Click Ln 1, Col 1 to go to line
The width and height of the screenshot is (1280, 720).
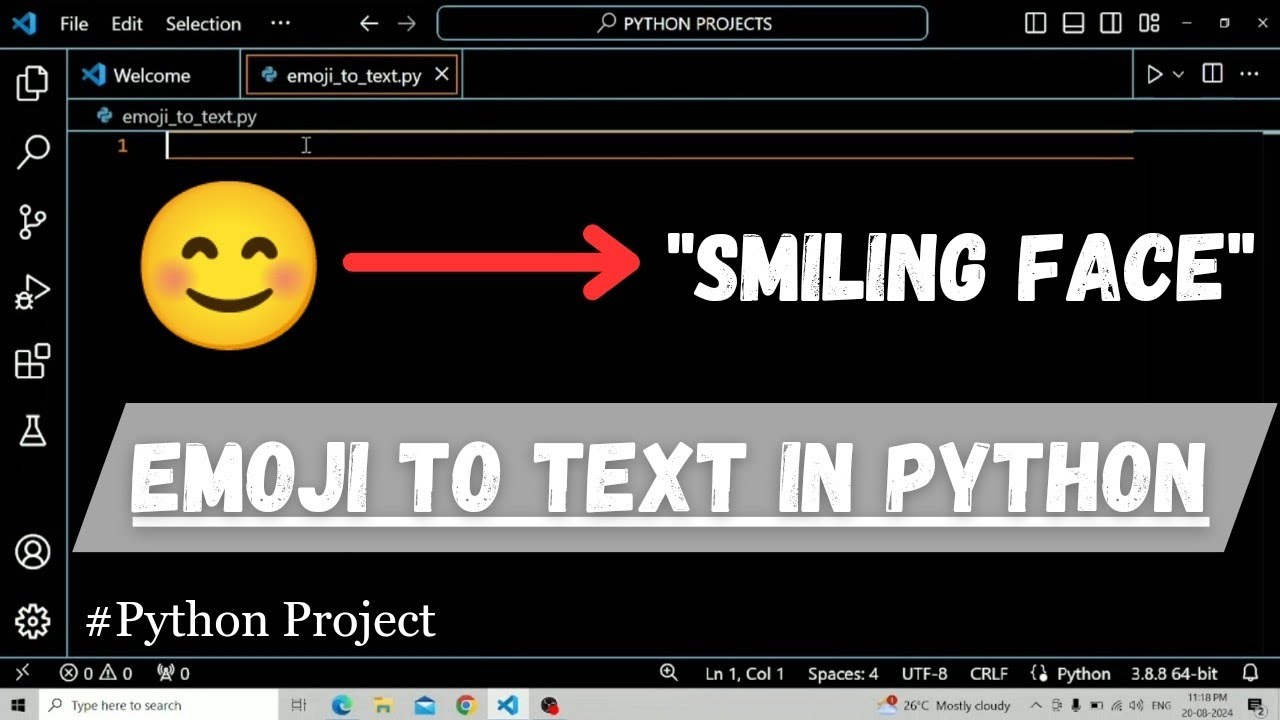click(745, 673)
